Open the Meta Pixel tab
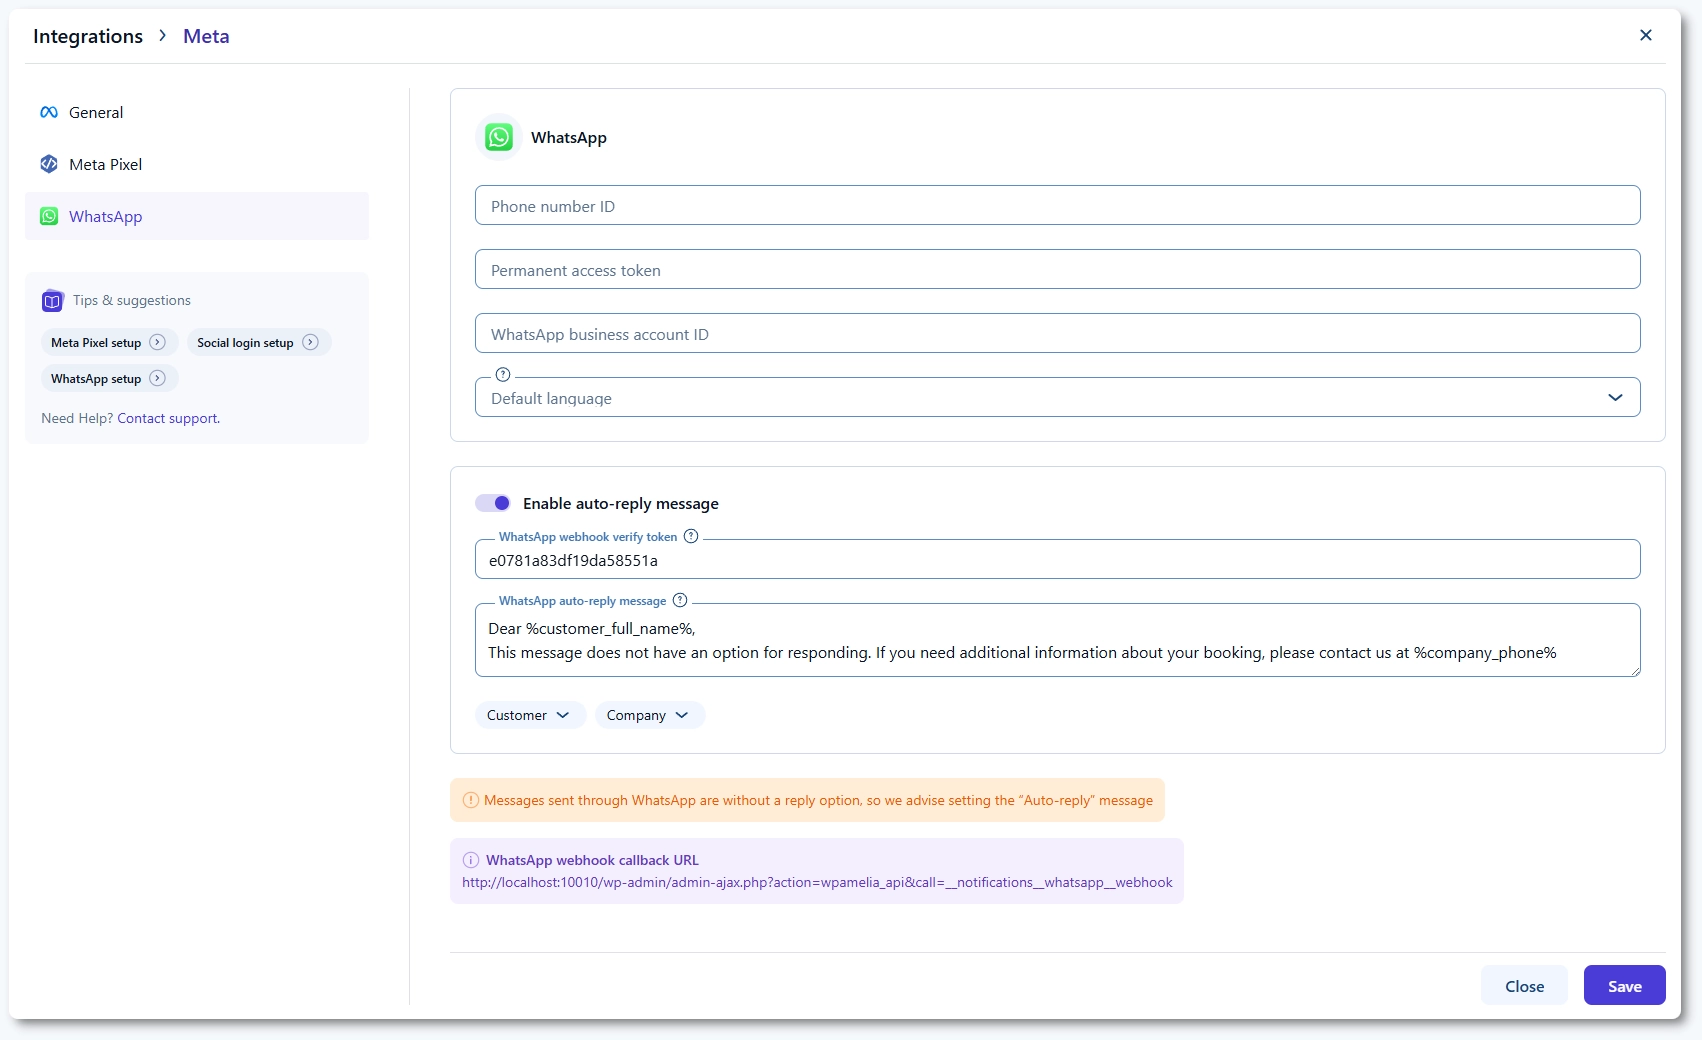 (x=105, y=164)
